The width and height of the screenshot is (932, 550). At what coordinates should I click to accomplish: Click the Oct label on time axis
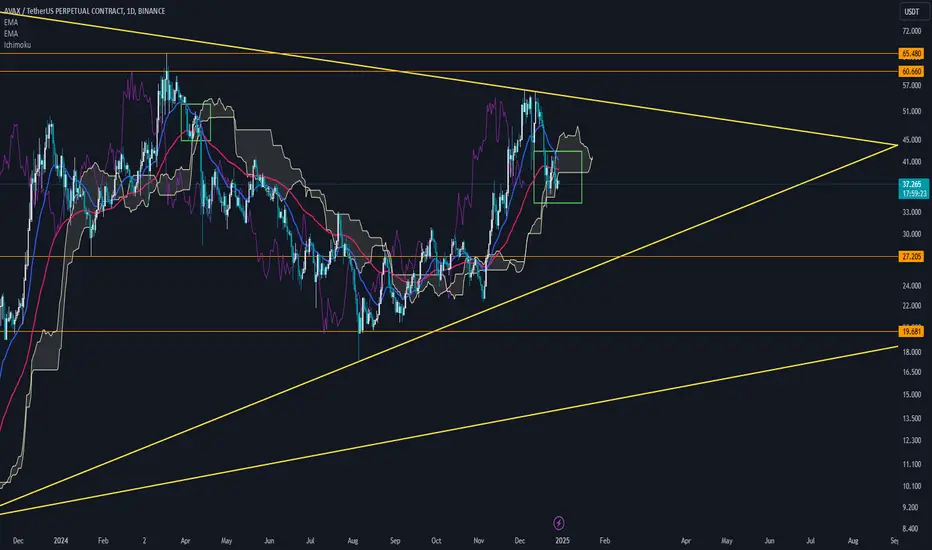coord(436,541)
